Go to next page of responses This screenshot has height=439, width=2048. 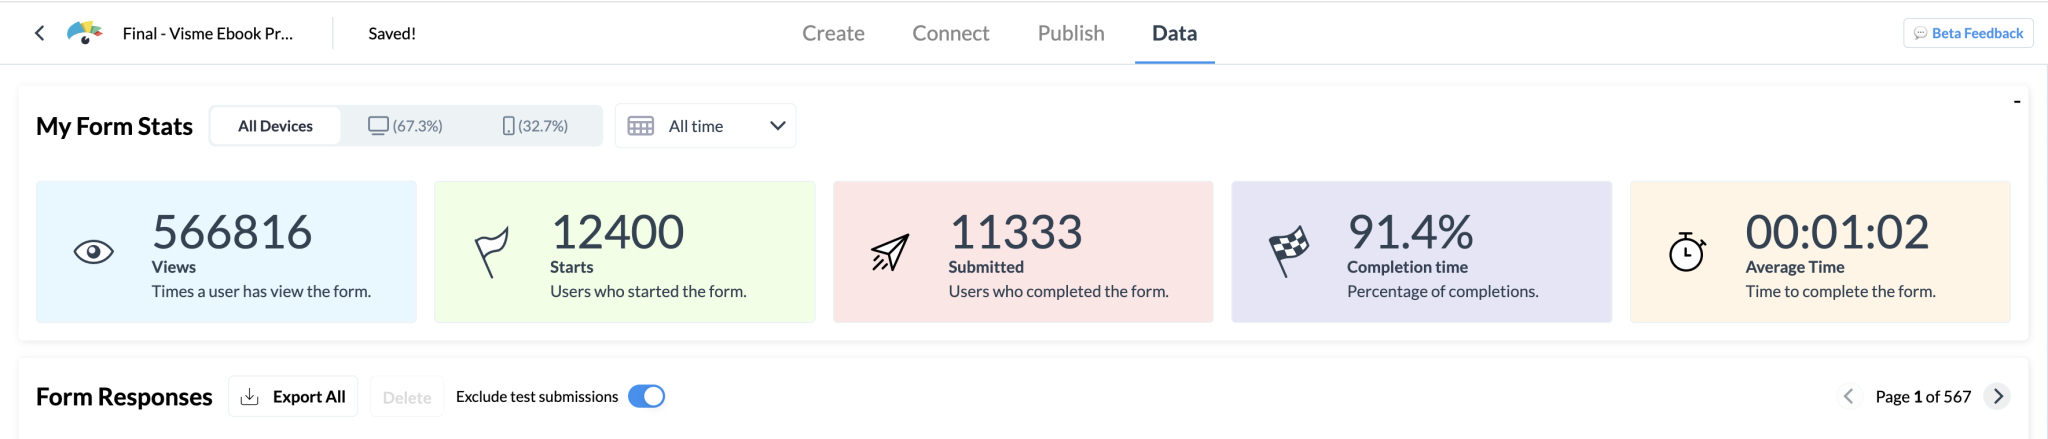pyautogui.click(x=1998, y=397)
